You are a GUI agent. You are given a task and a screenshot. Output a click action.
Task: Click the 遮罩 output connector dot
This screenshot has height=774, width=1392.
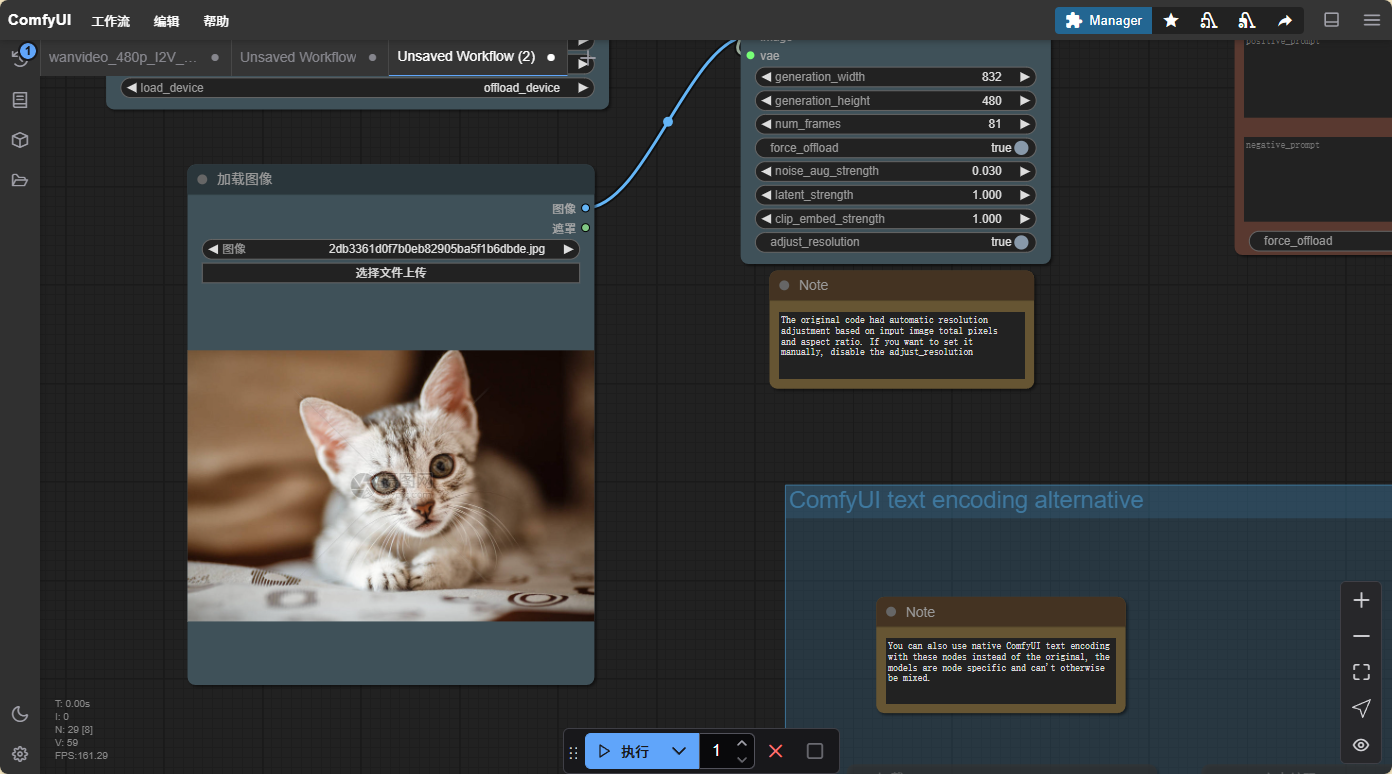[586, 228]
